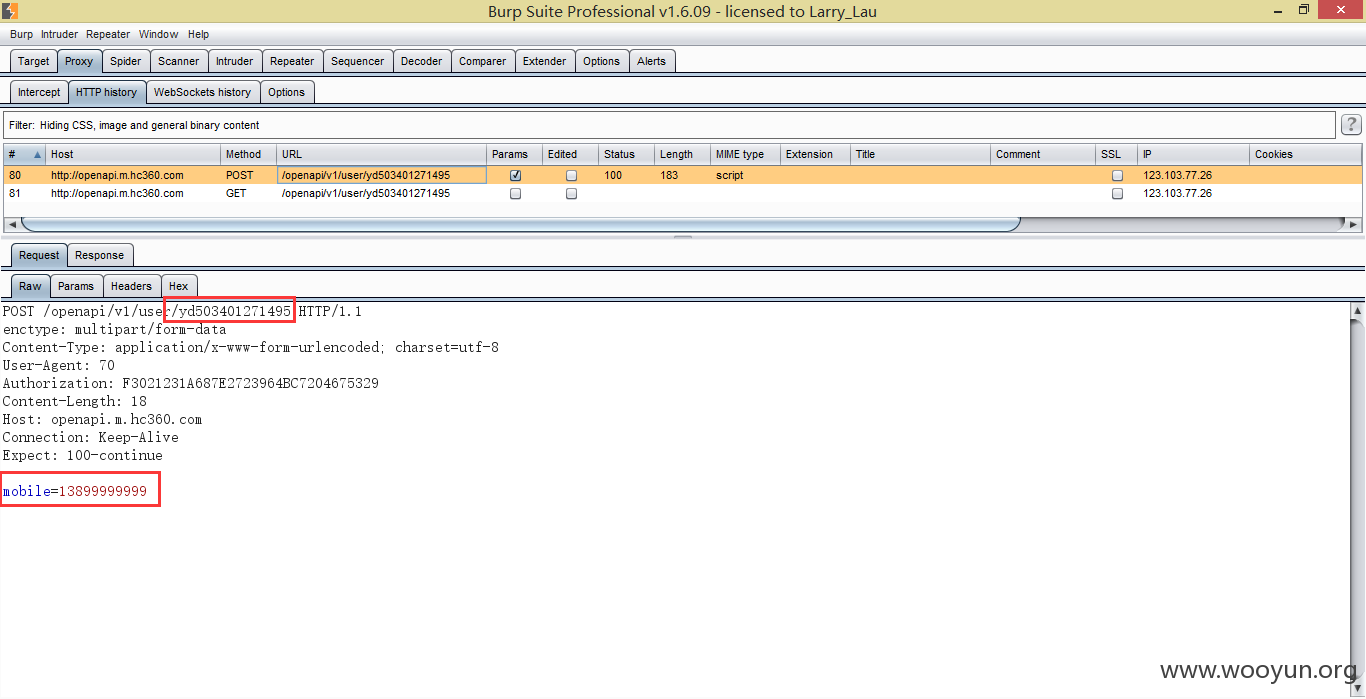This screenshot has width=1366, height=699.
Task: Sort by the Host column header
Action: point(133,154)
